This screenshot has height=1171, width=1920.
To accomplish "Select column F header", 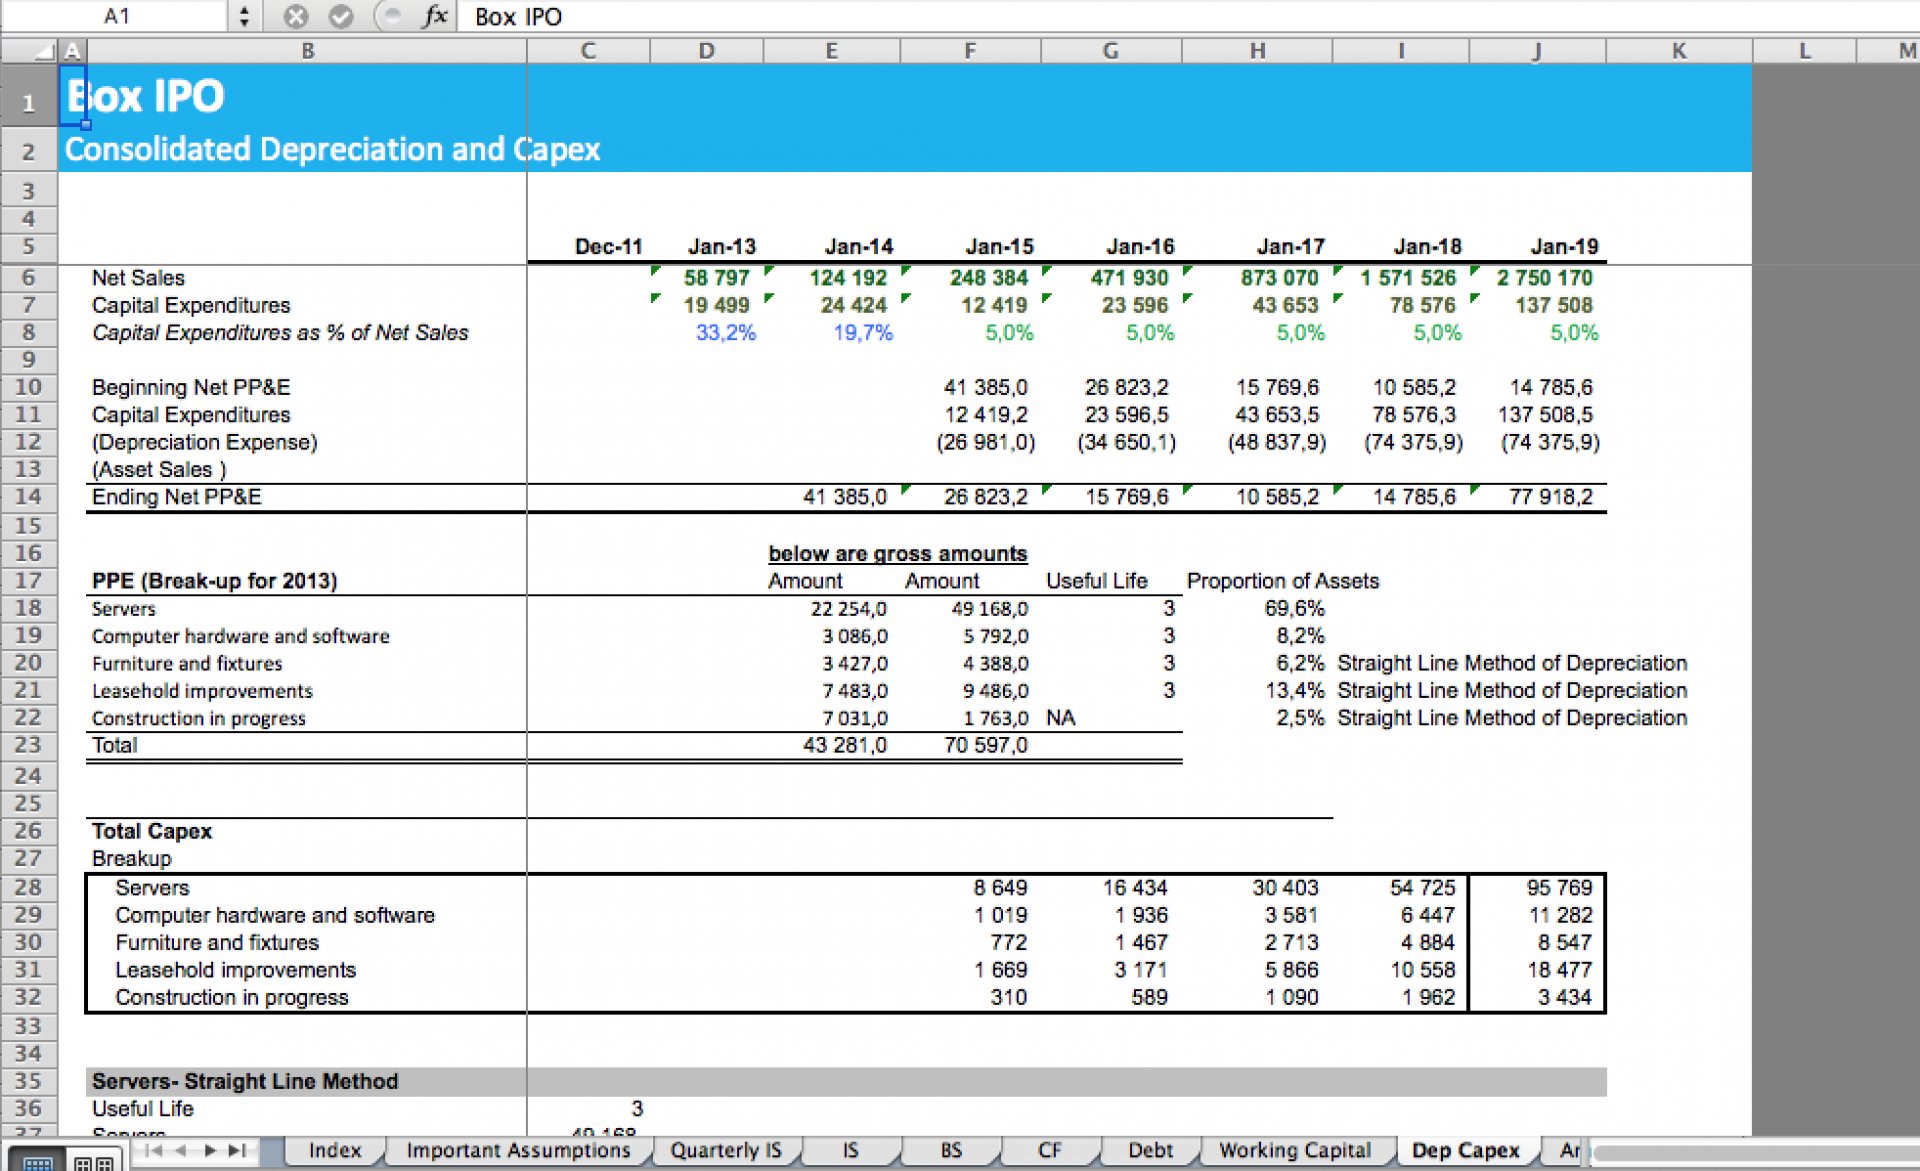I will [970, 51].
